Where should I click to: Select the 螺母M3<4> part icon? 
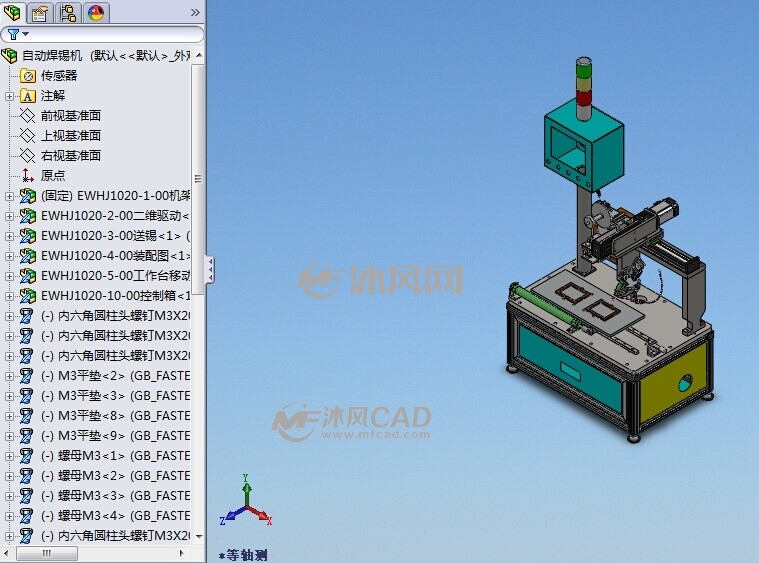[27, 516]
